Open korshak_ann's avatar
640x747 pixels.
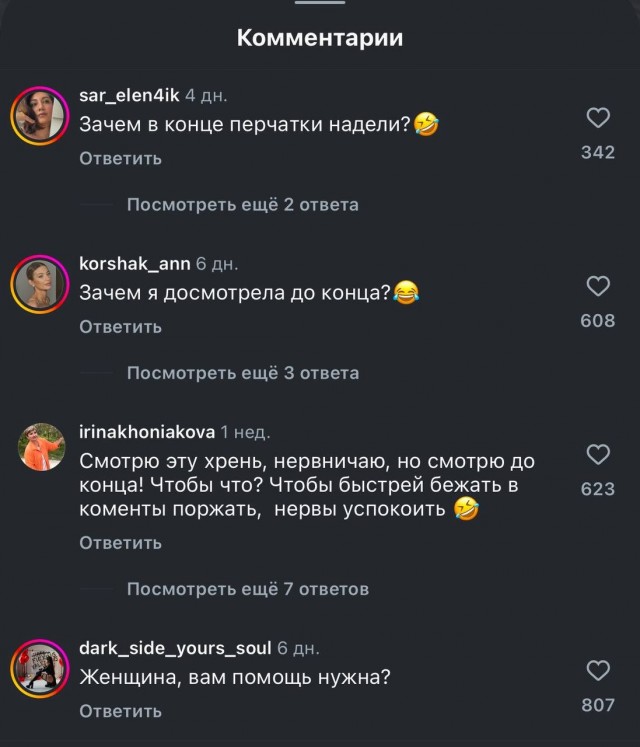click(x=39, y=286)
